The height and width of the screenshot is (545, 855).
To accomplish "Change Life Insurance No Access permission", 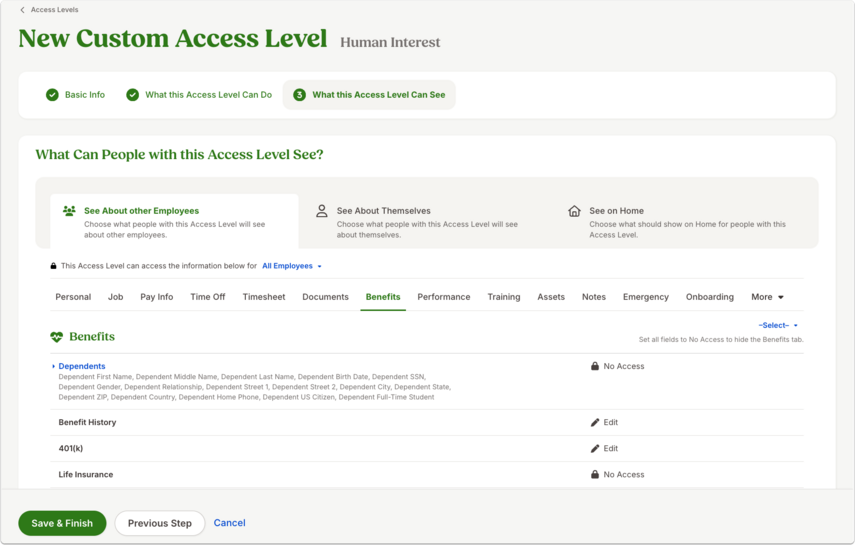I will pos(618,475).
